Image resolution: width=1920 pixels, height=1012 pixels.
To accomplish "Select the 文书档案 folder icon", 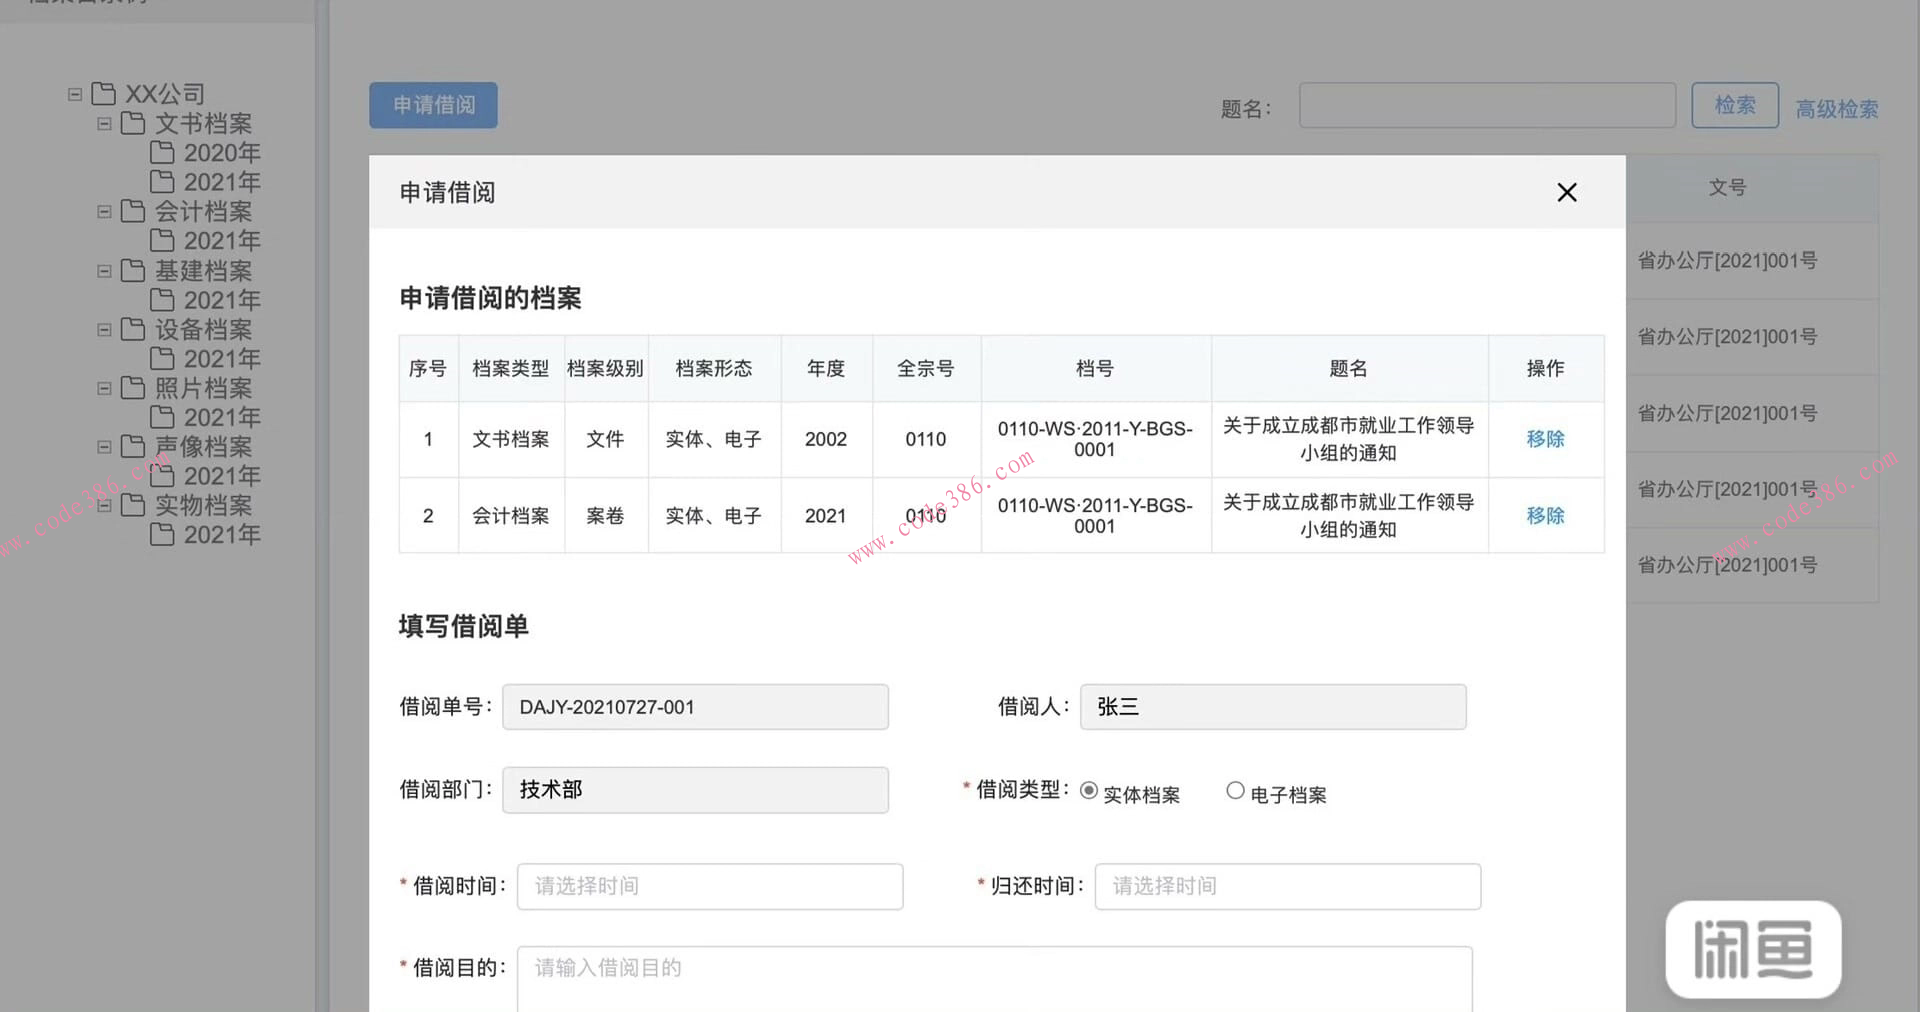I will click(134, 123).
